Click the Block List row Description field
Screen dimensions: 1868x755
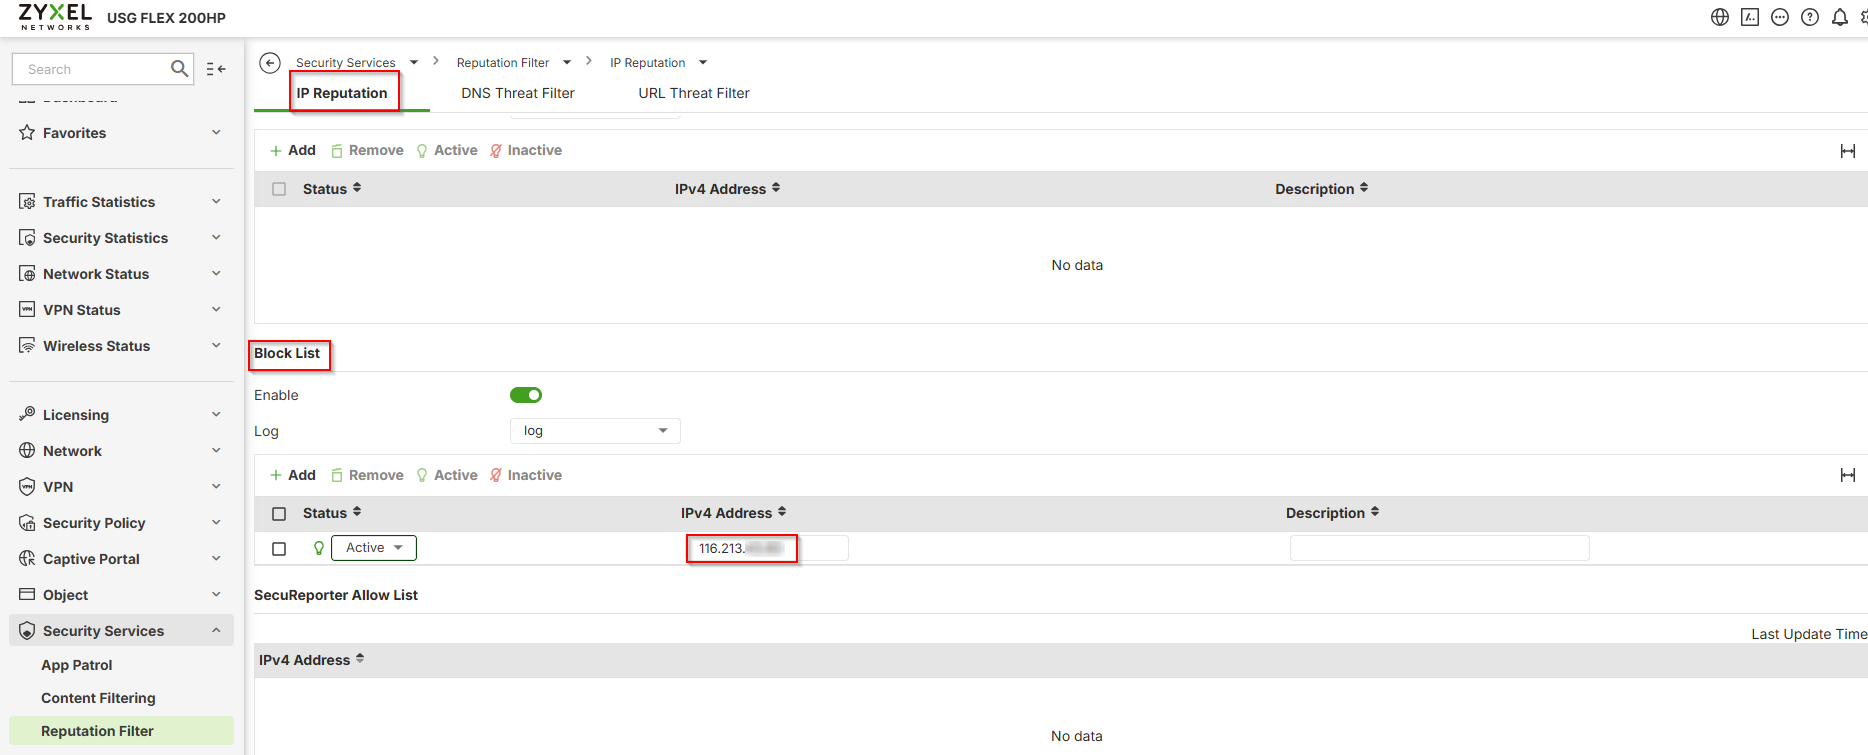click(x=1439, y=548)
